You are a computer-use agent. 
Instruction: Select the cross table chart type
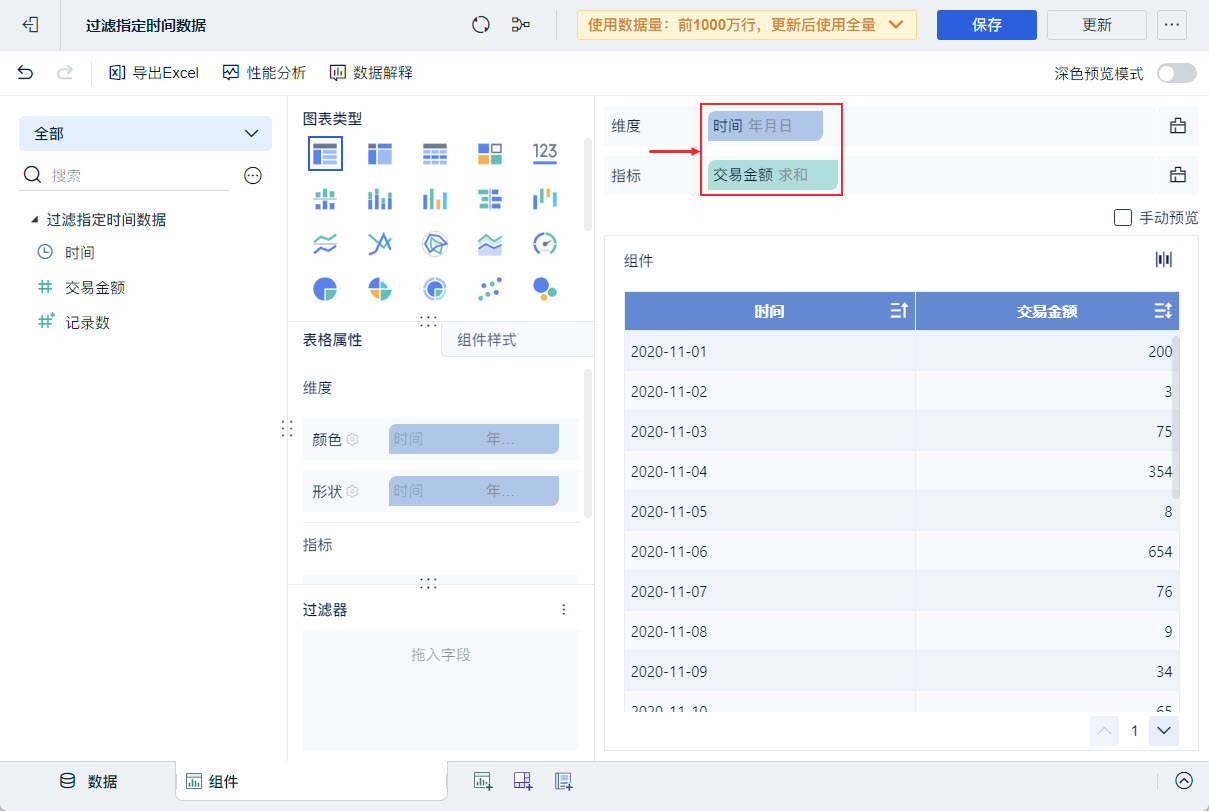coord(380,153)
